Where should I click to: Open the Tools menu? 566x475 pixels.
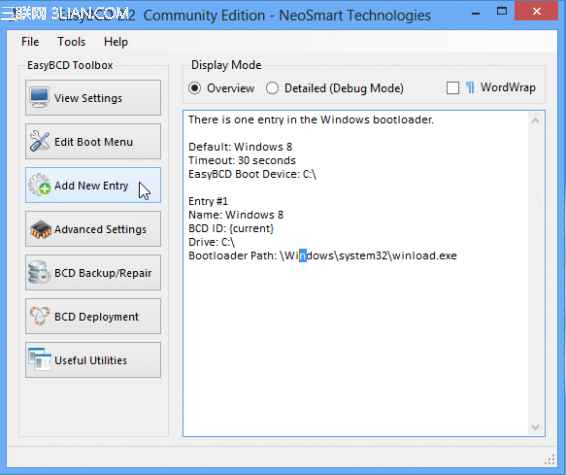(71, 42)
